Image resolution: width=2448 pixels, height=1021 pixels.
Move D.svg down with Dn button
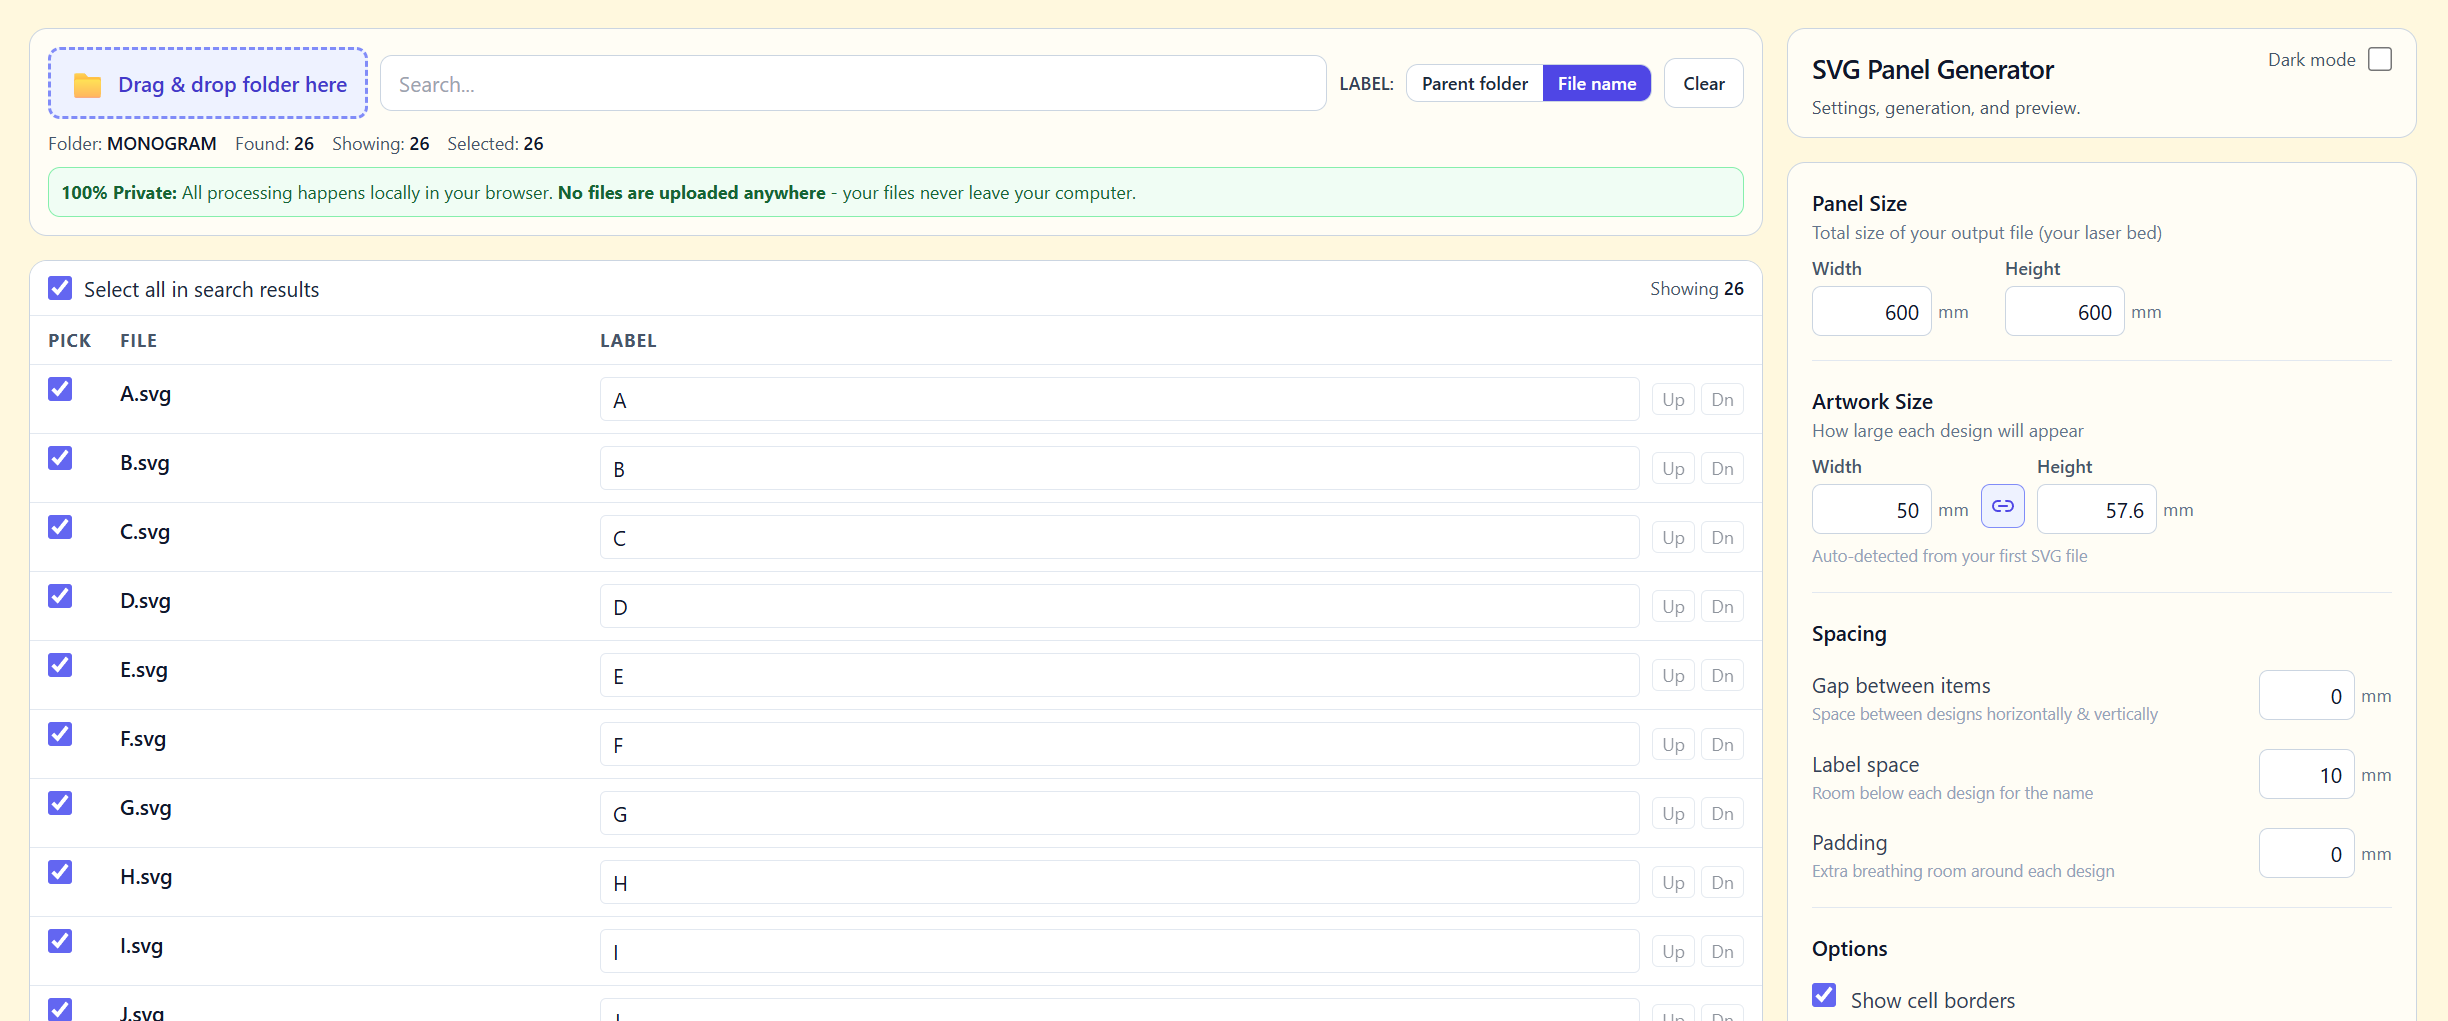click(x=1722, y=607)
